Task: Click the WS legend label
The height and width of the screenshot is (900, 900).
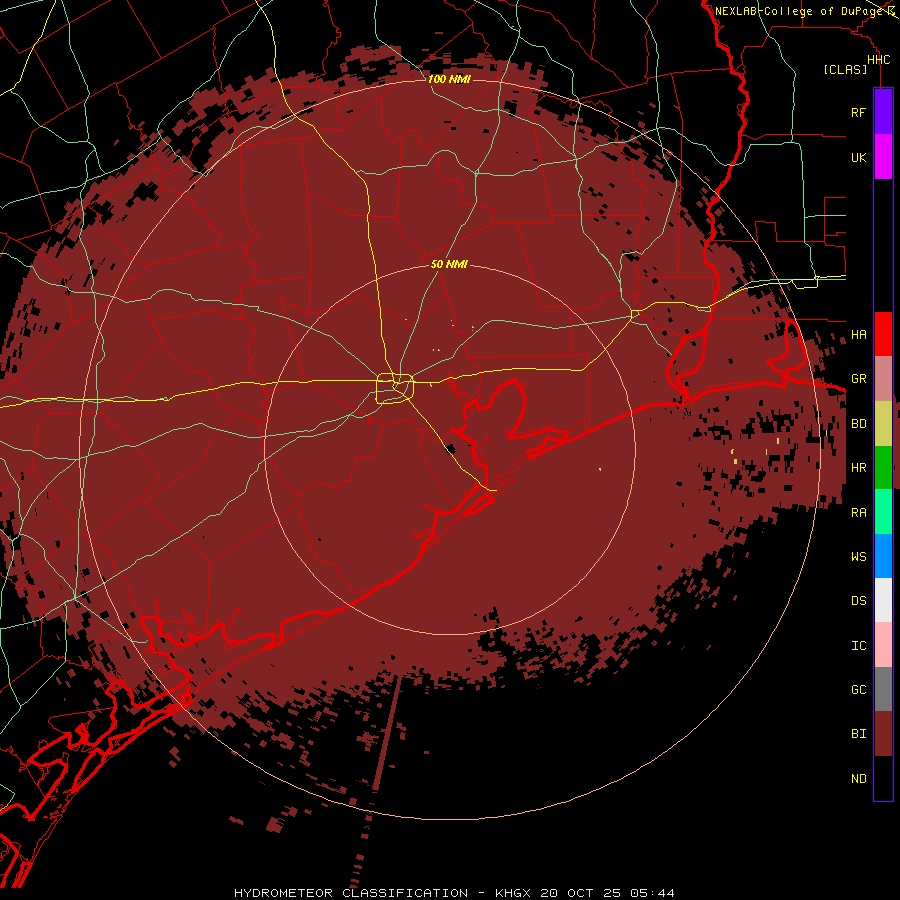Action: coord(858,557)
